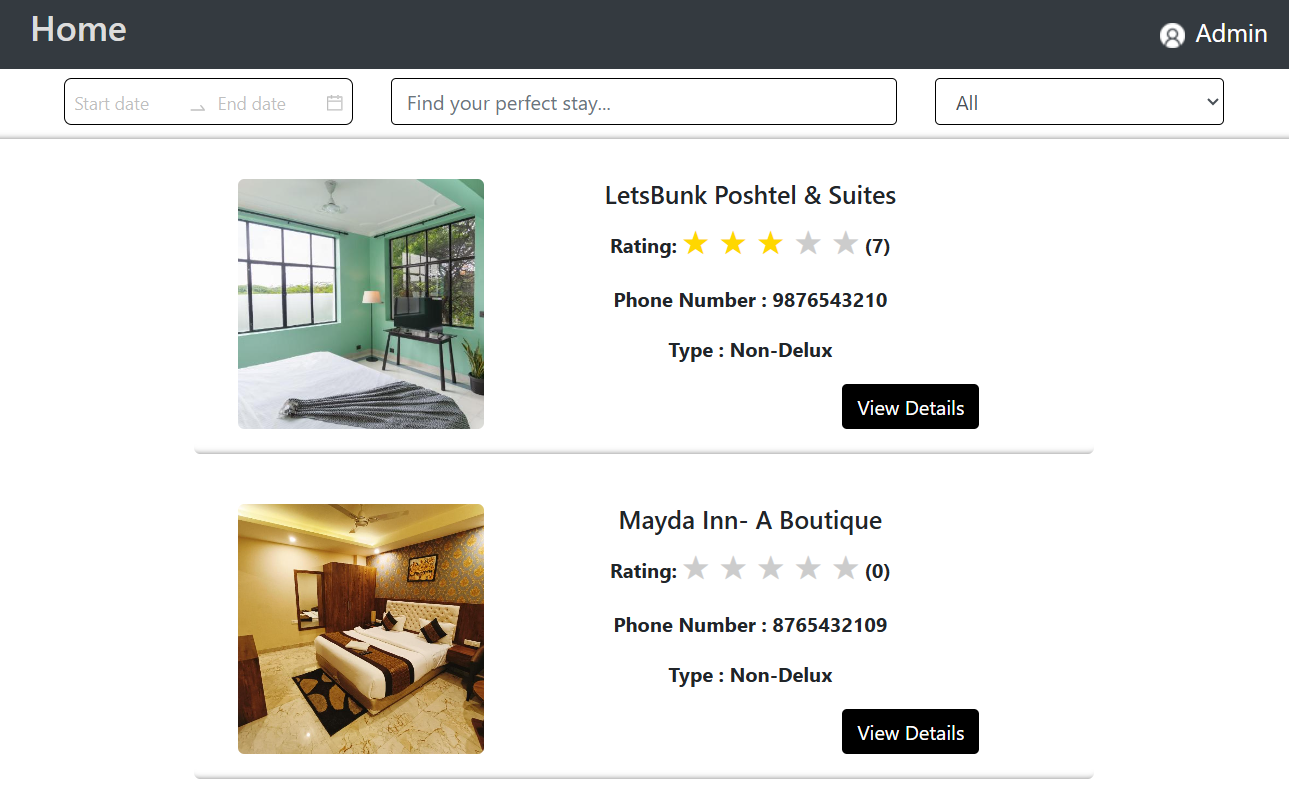This screenshot has width=1289, height=801.
Task: Select the fifth star of LetsBunk rating
Action: (x=846, y=243)
